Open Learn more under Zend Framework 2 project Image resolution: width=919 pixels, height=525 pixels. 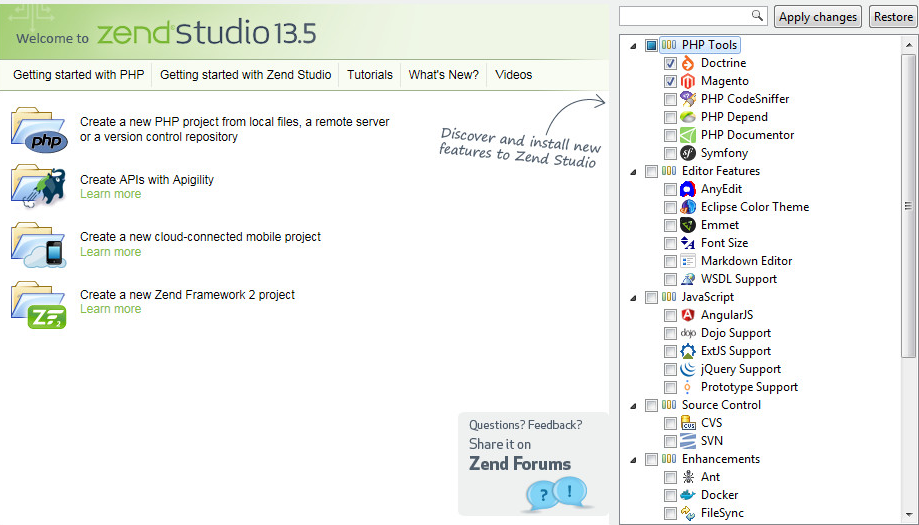point(111,309)
